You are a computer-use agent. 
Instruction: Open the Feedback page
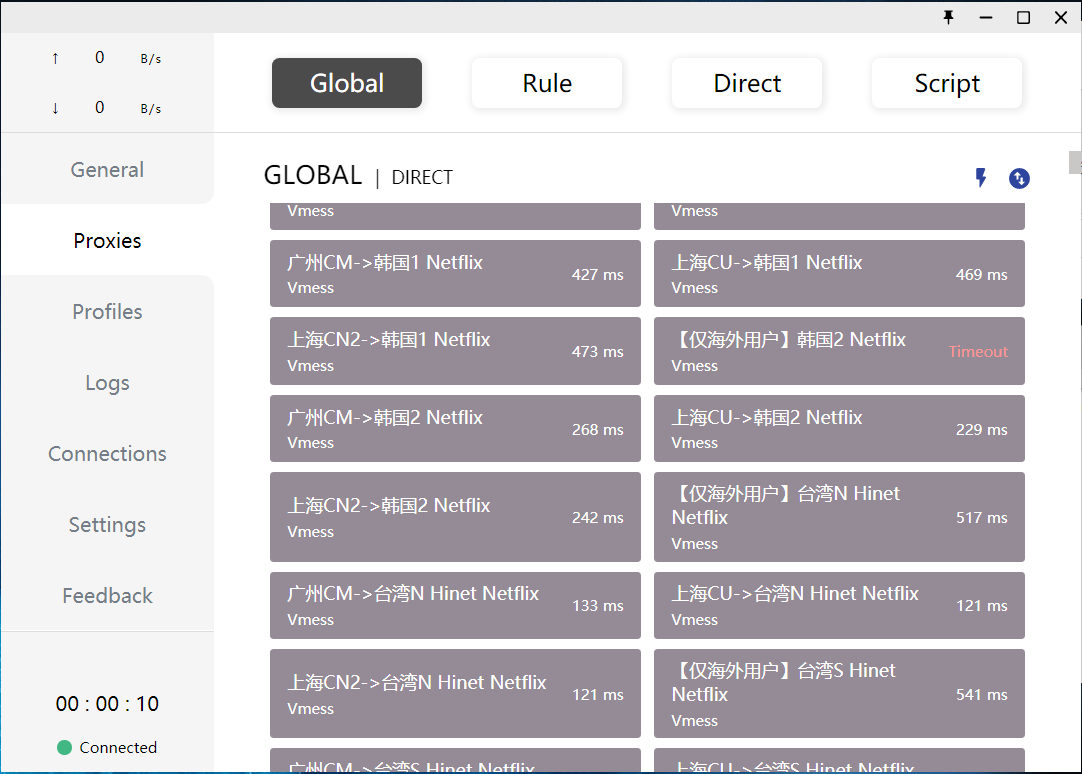(107, 596)
